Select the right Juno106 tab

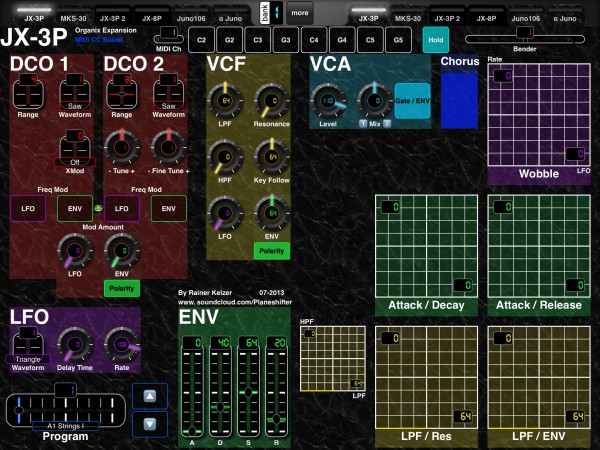525,15
